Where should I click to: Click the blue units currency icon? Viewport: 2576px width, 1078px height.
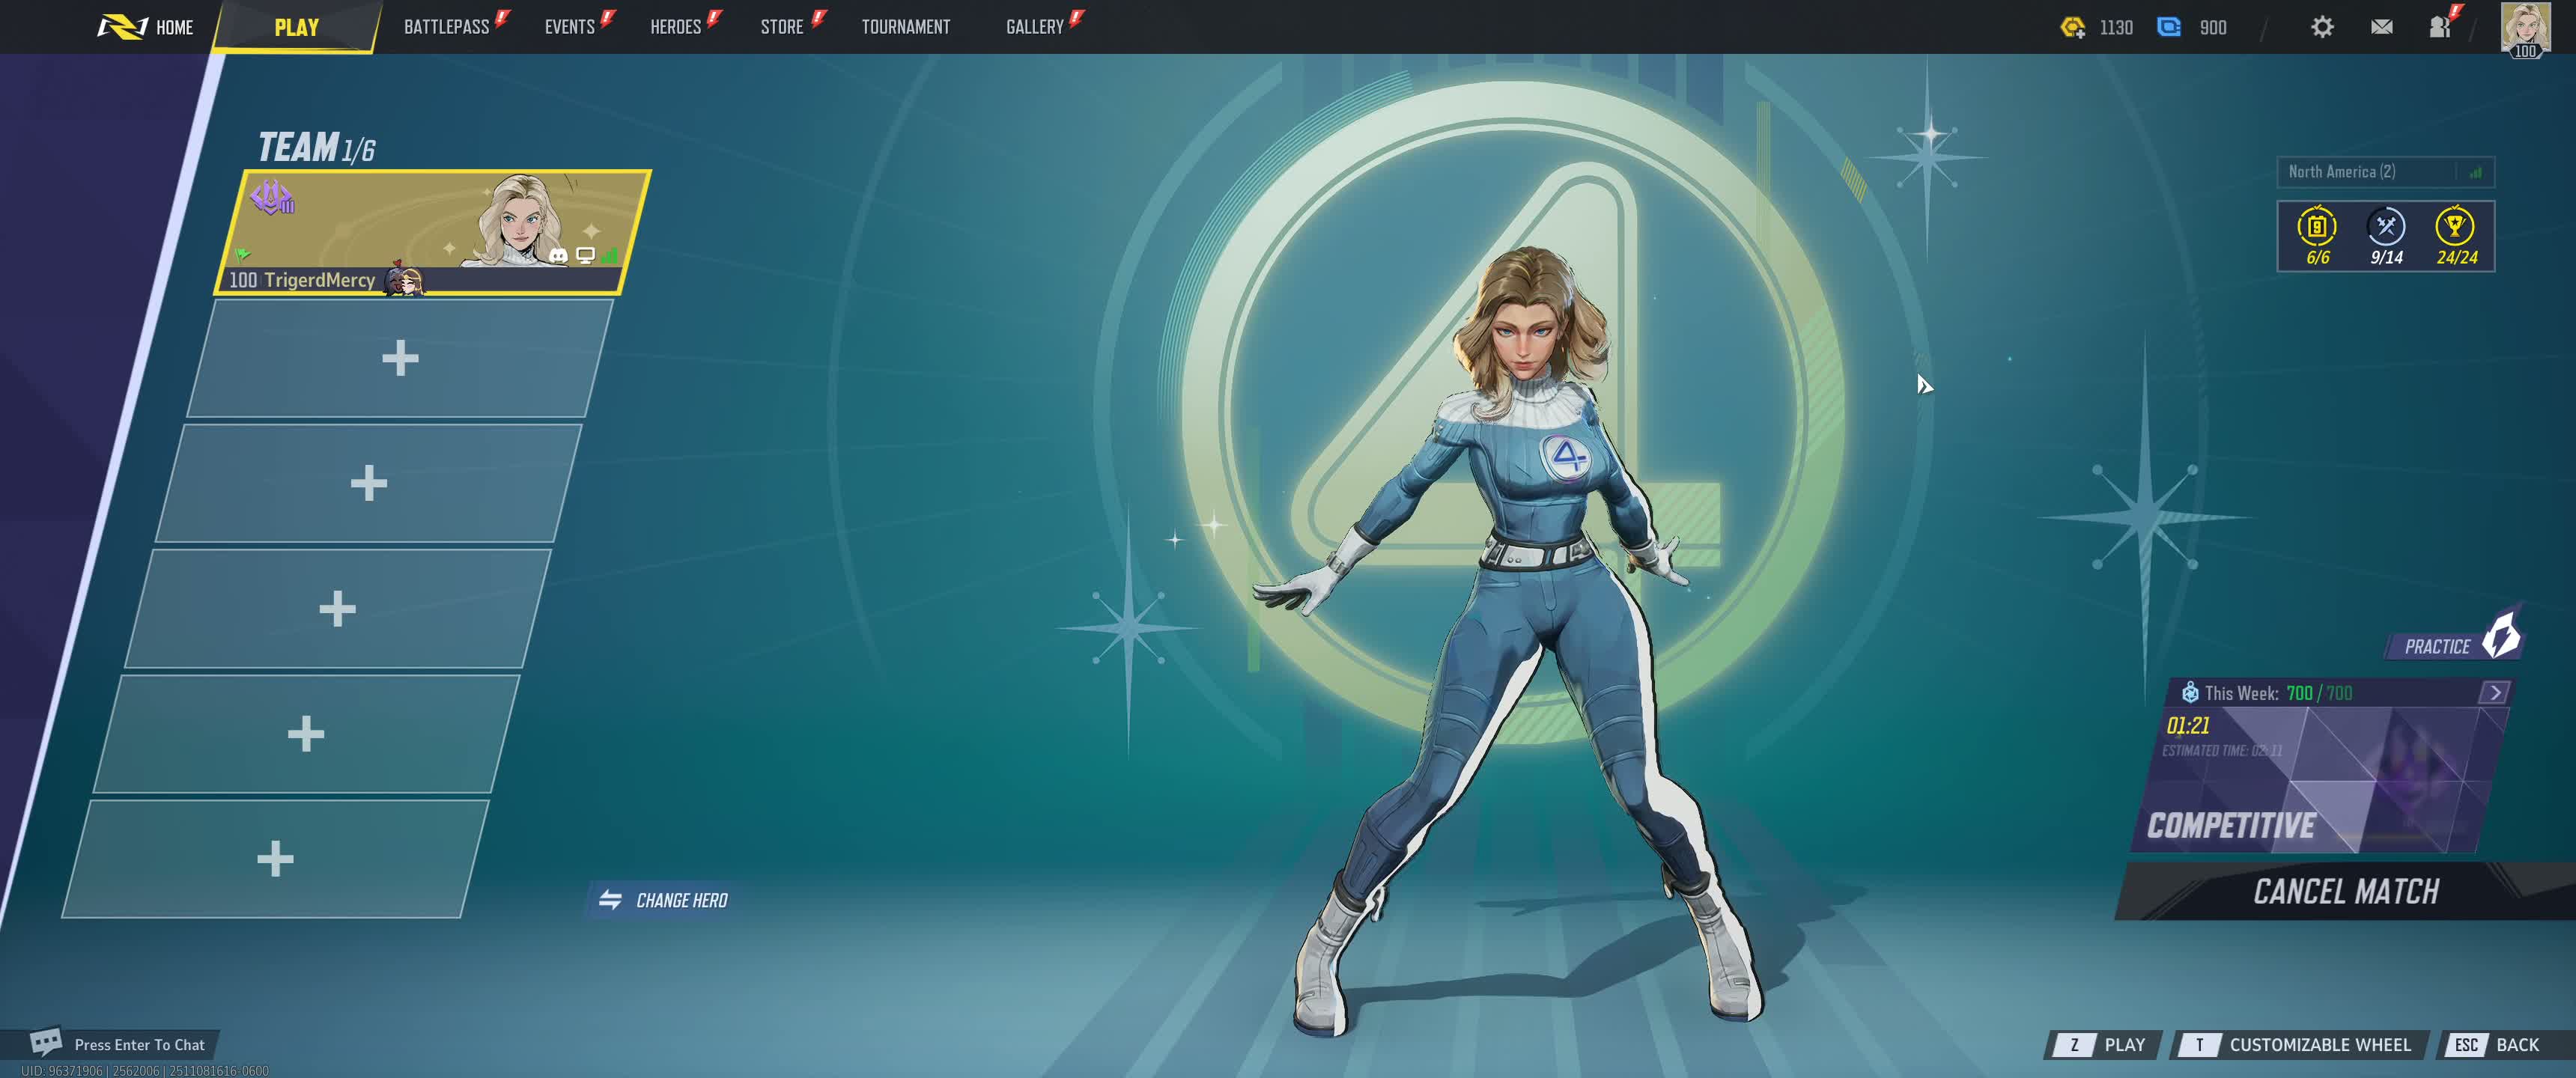click(x=2168, y=27)
